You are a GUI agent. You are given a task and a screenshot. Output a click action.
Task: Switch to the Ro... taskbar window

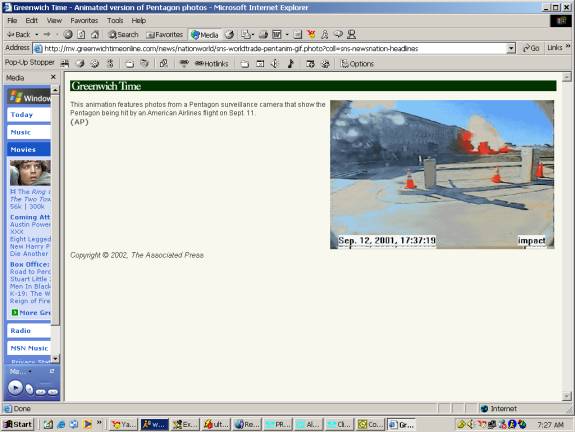(x=247, y=424)
